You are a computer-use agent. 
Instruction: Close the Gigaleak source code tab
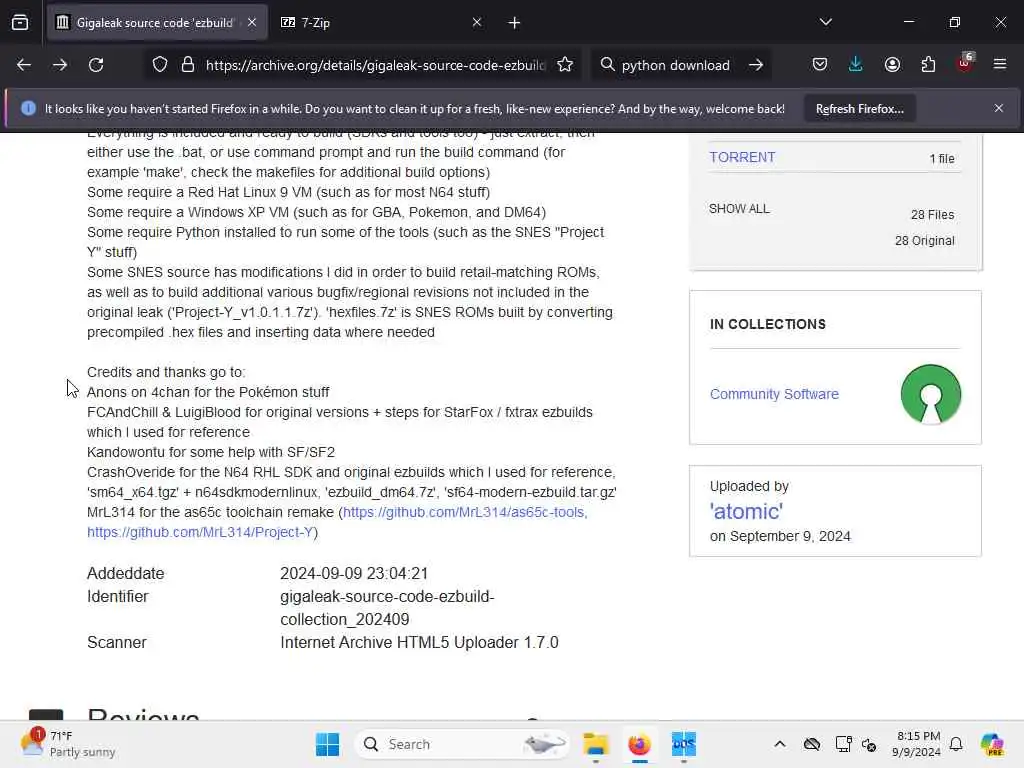(252, 22)
